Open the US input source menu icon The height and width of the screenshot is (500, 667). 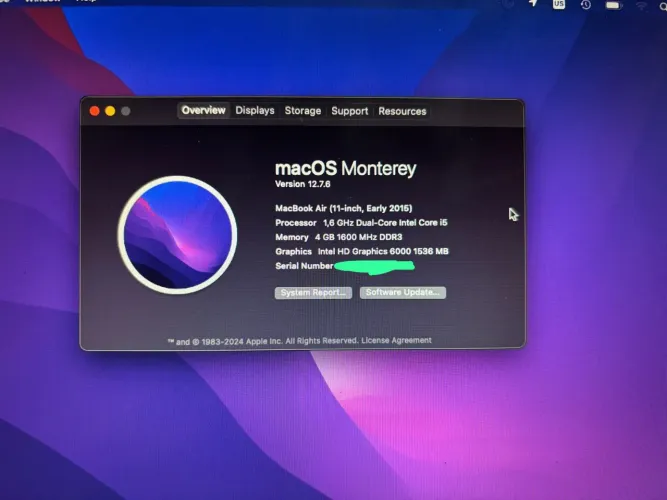[x=559, y=4]
